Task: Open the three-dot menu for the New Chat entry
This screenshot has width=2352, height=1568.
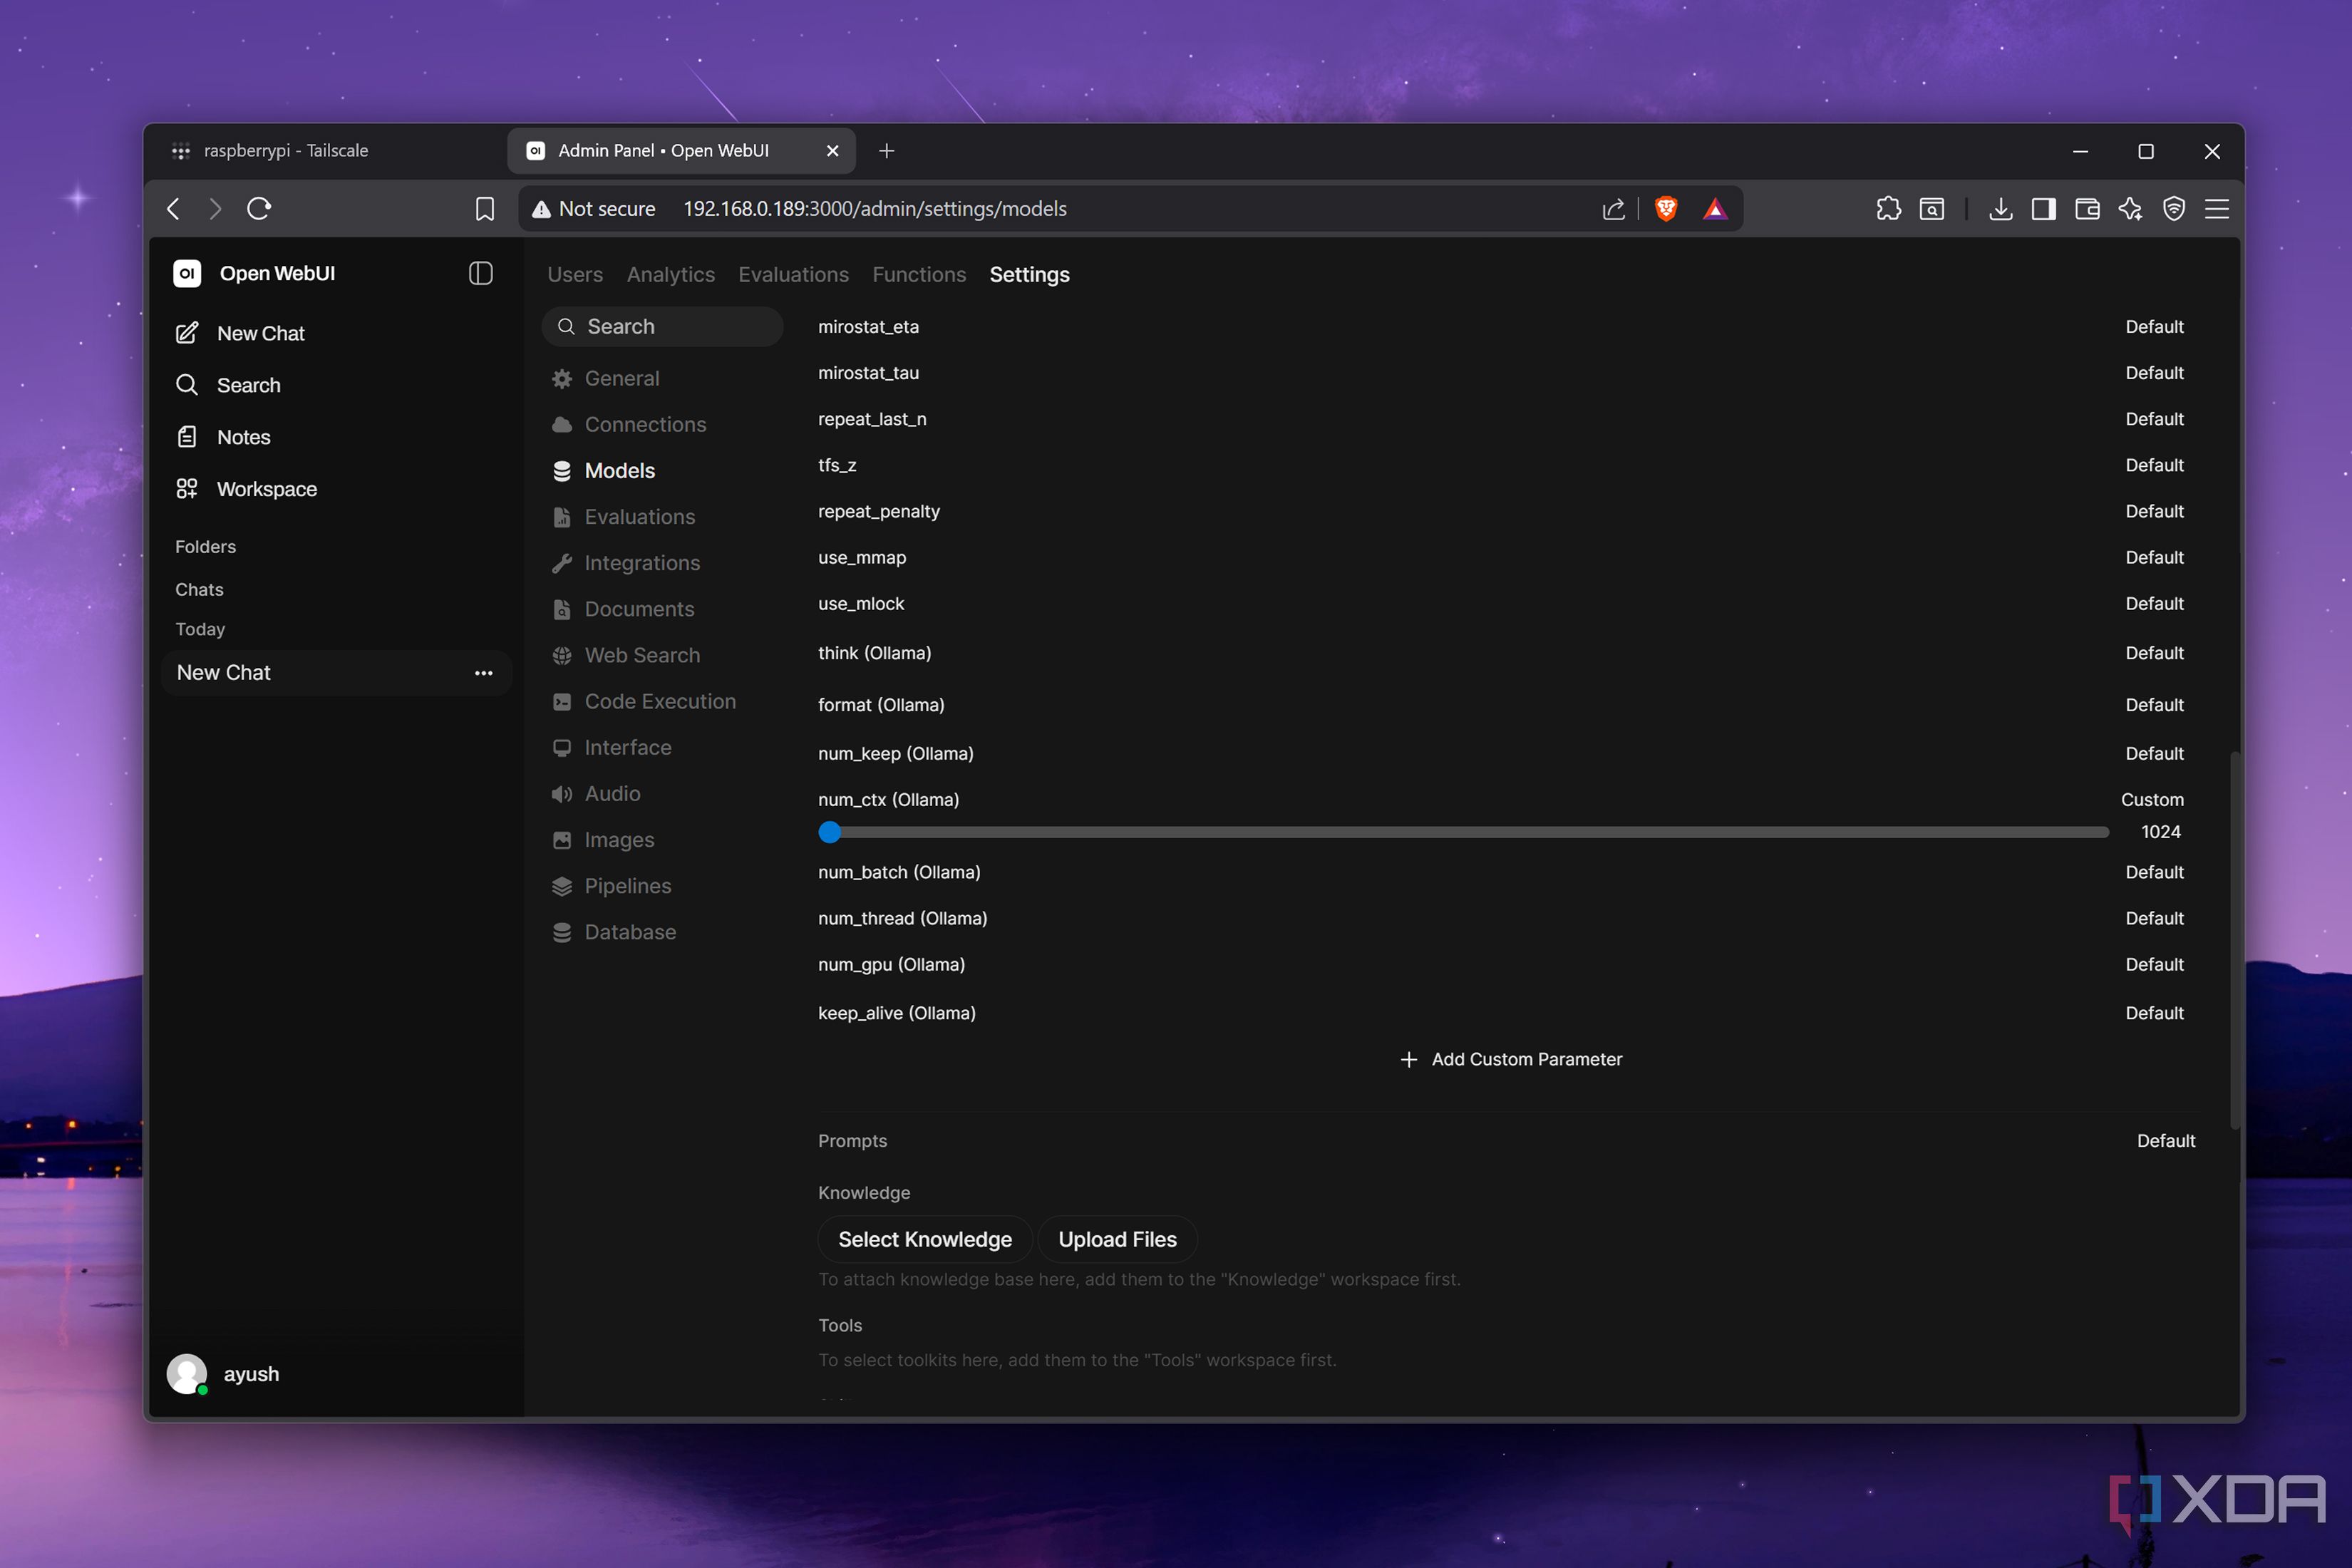Action: click(483, 673)
